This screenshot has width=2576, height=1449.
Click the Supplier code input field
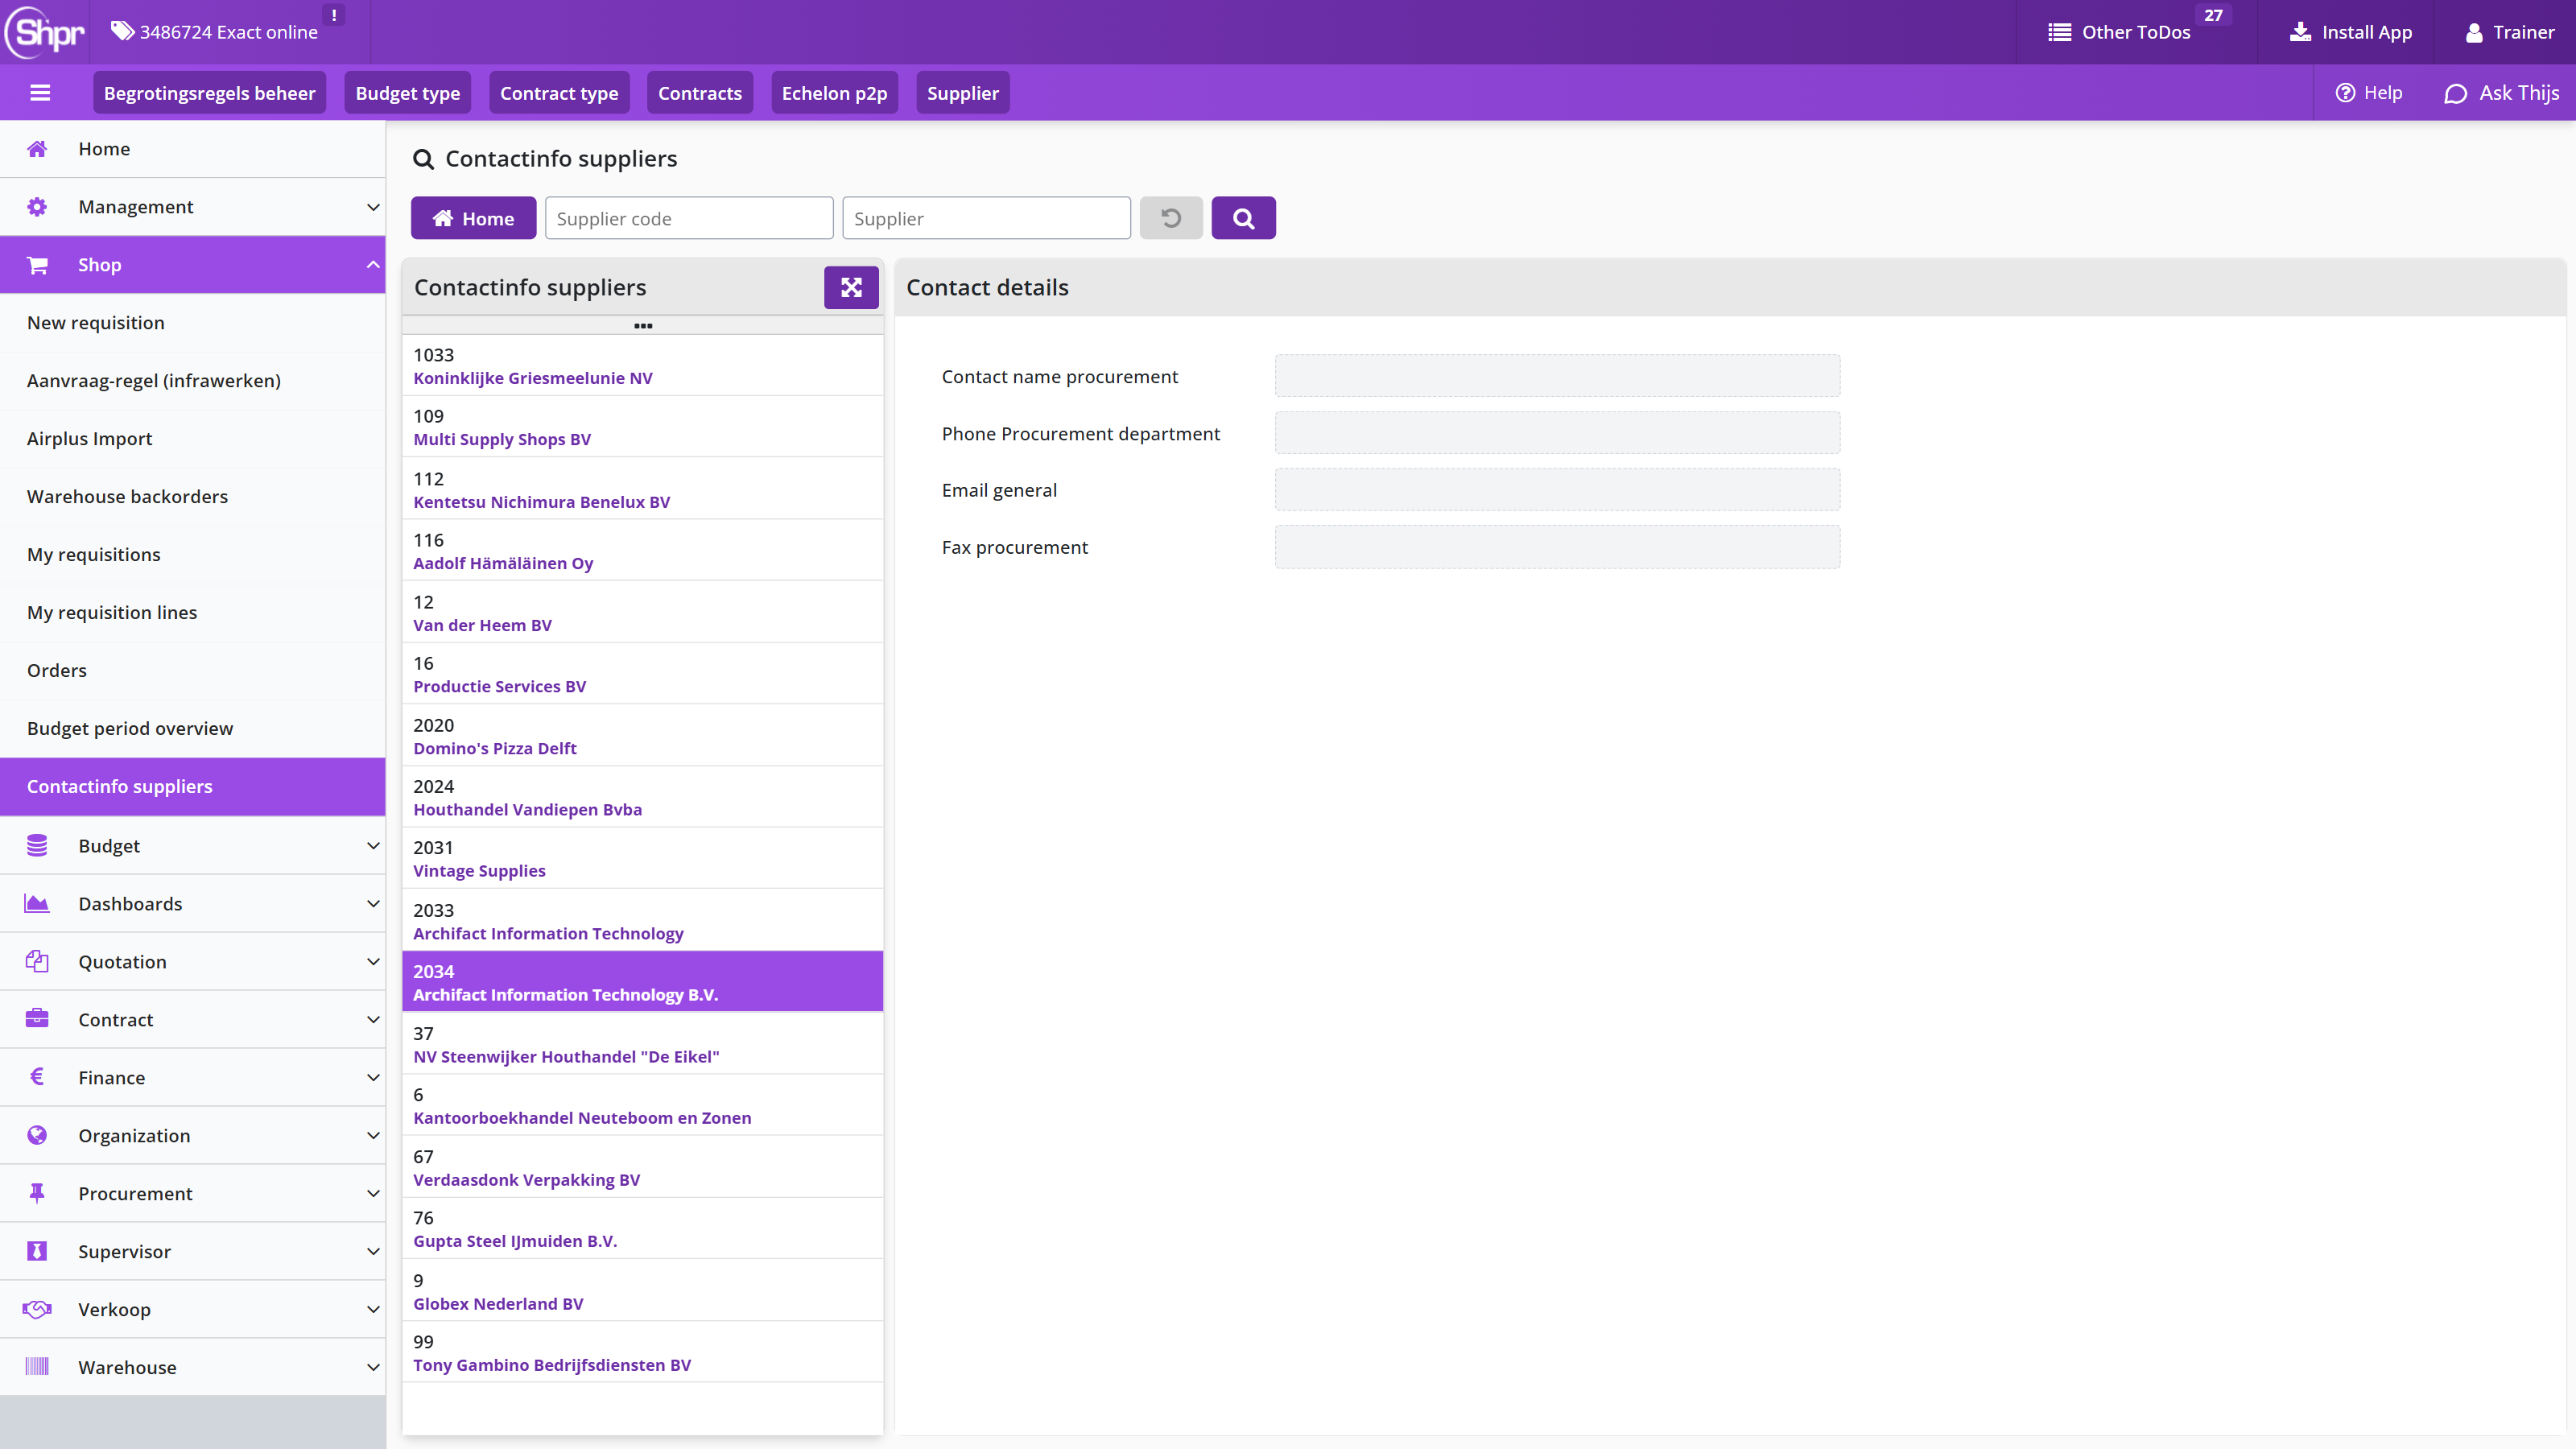(x=689, y=218)
